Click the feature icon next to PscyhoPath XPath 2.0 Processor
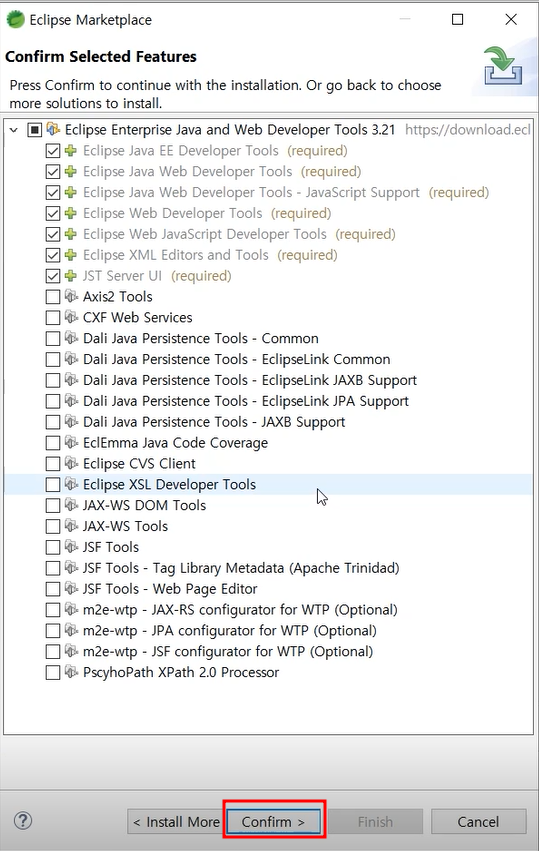The height and width of the screenshot is (851, 539). coord(71,672)
